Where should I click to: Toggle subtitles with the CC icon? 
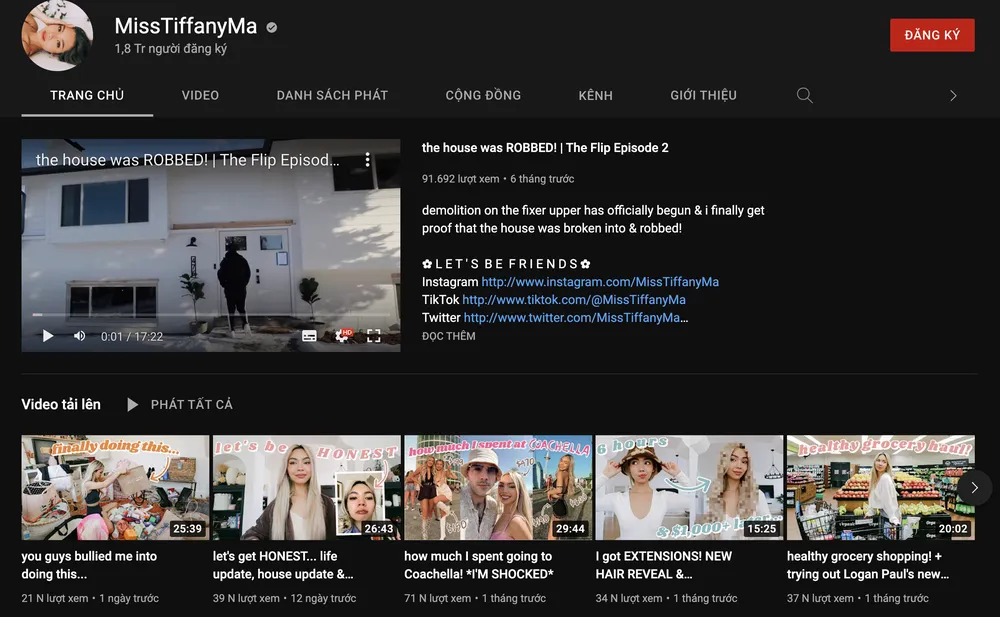[311, 336]
